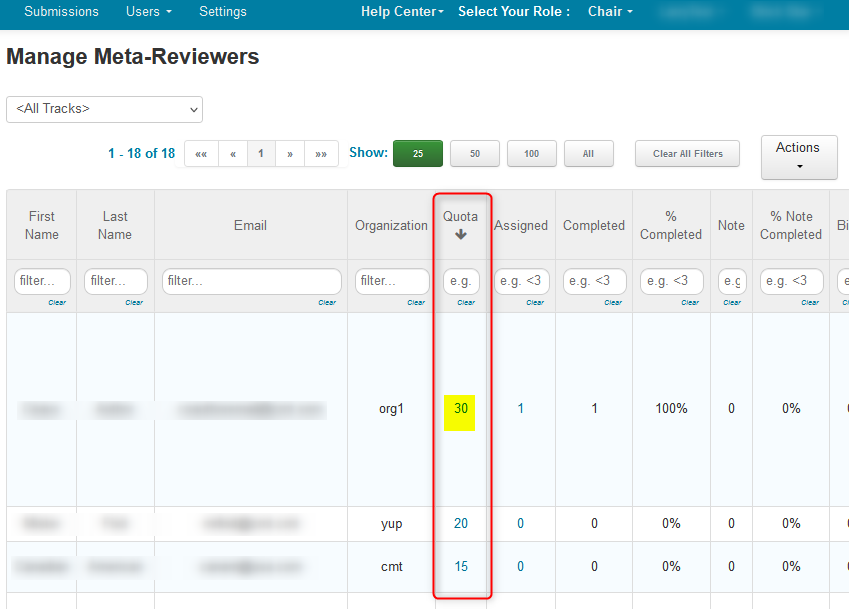Sort by % Note Completed header
Screen dimensions: 849x609
coord(791,225)
